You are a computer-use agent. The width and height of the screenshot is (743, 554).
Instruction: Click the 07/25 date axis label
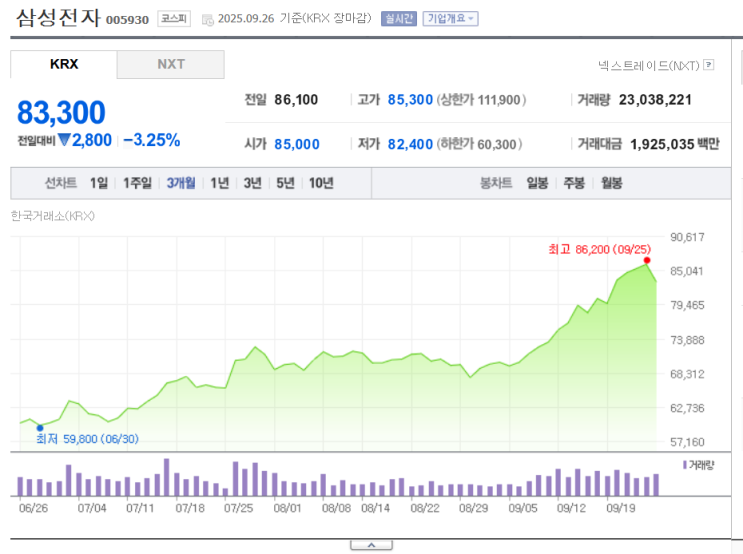point(238,508)
